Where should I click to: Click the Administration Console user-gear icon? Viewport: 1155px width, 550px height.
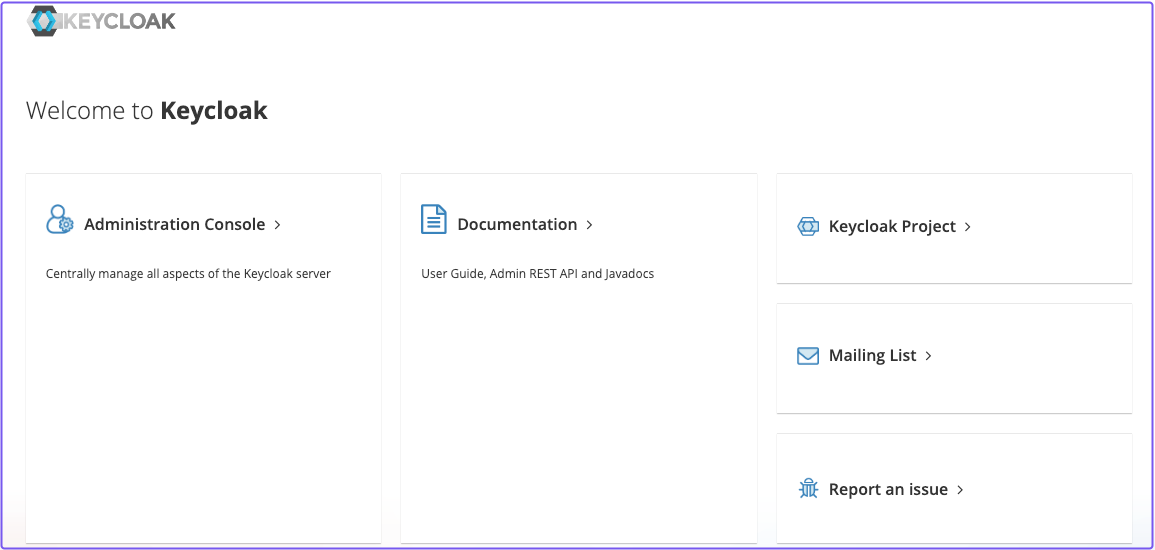click(x=60, y=219)
